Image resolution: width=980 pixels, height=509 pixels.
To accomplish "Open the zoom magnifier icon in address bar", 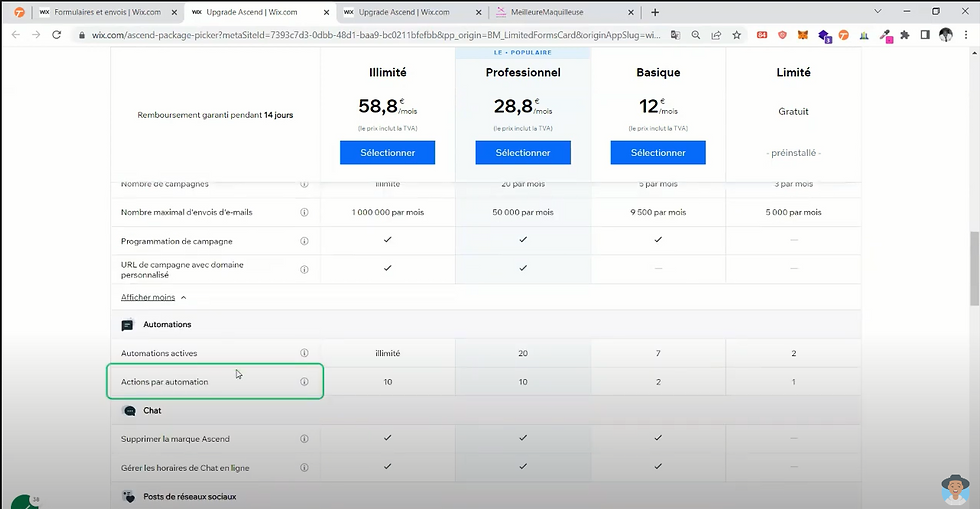I will point(696,35).
